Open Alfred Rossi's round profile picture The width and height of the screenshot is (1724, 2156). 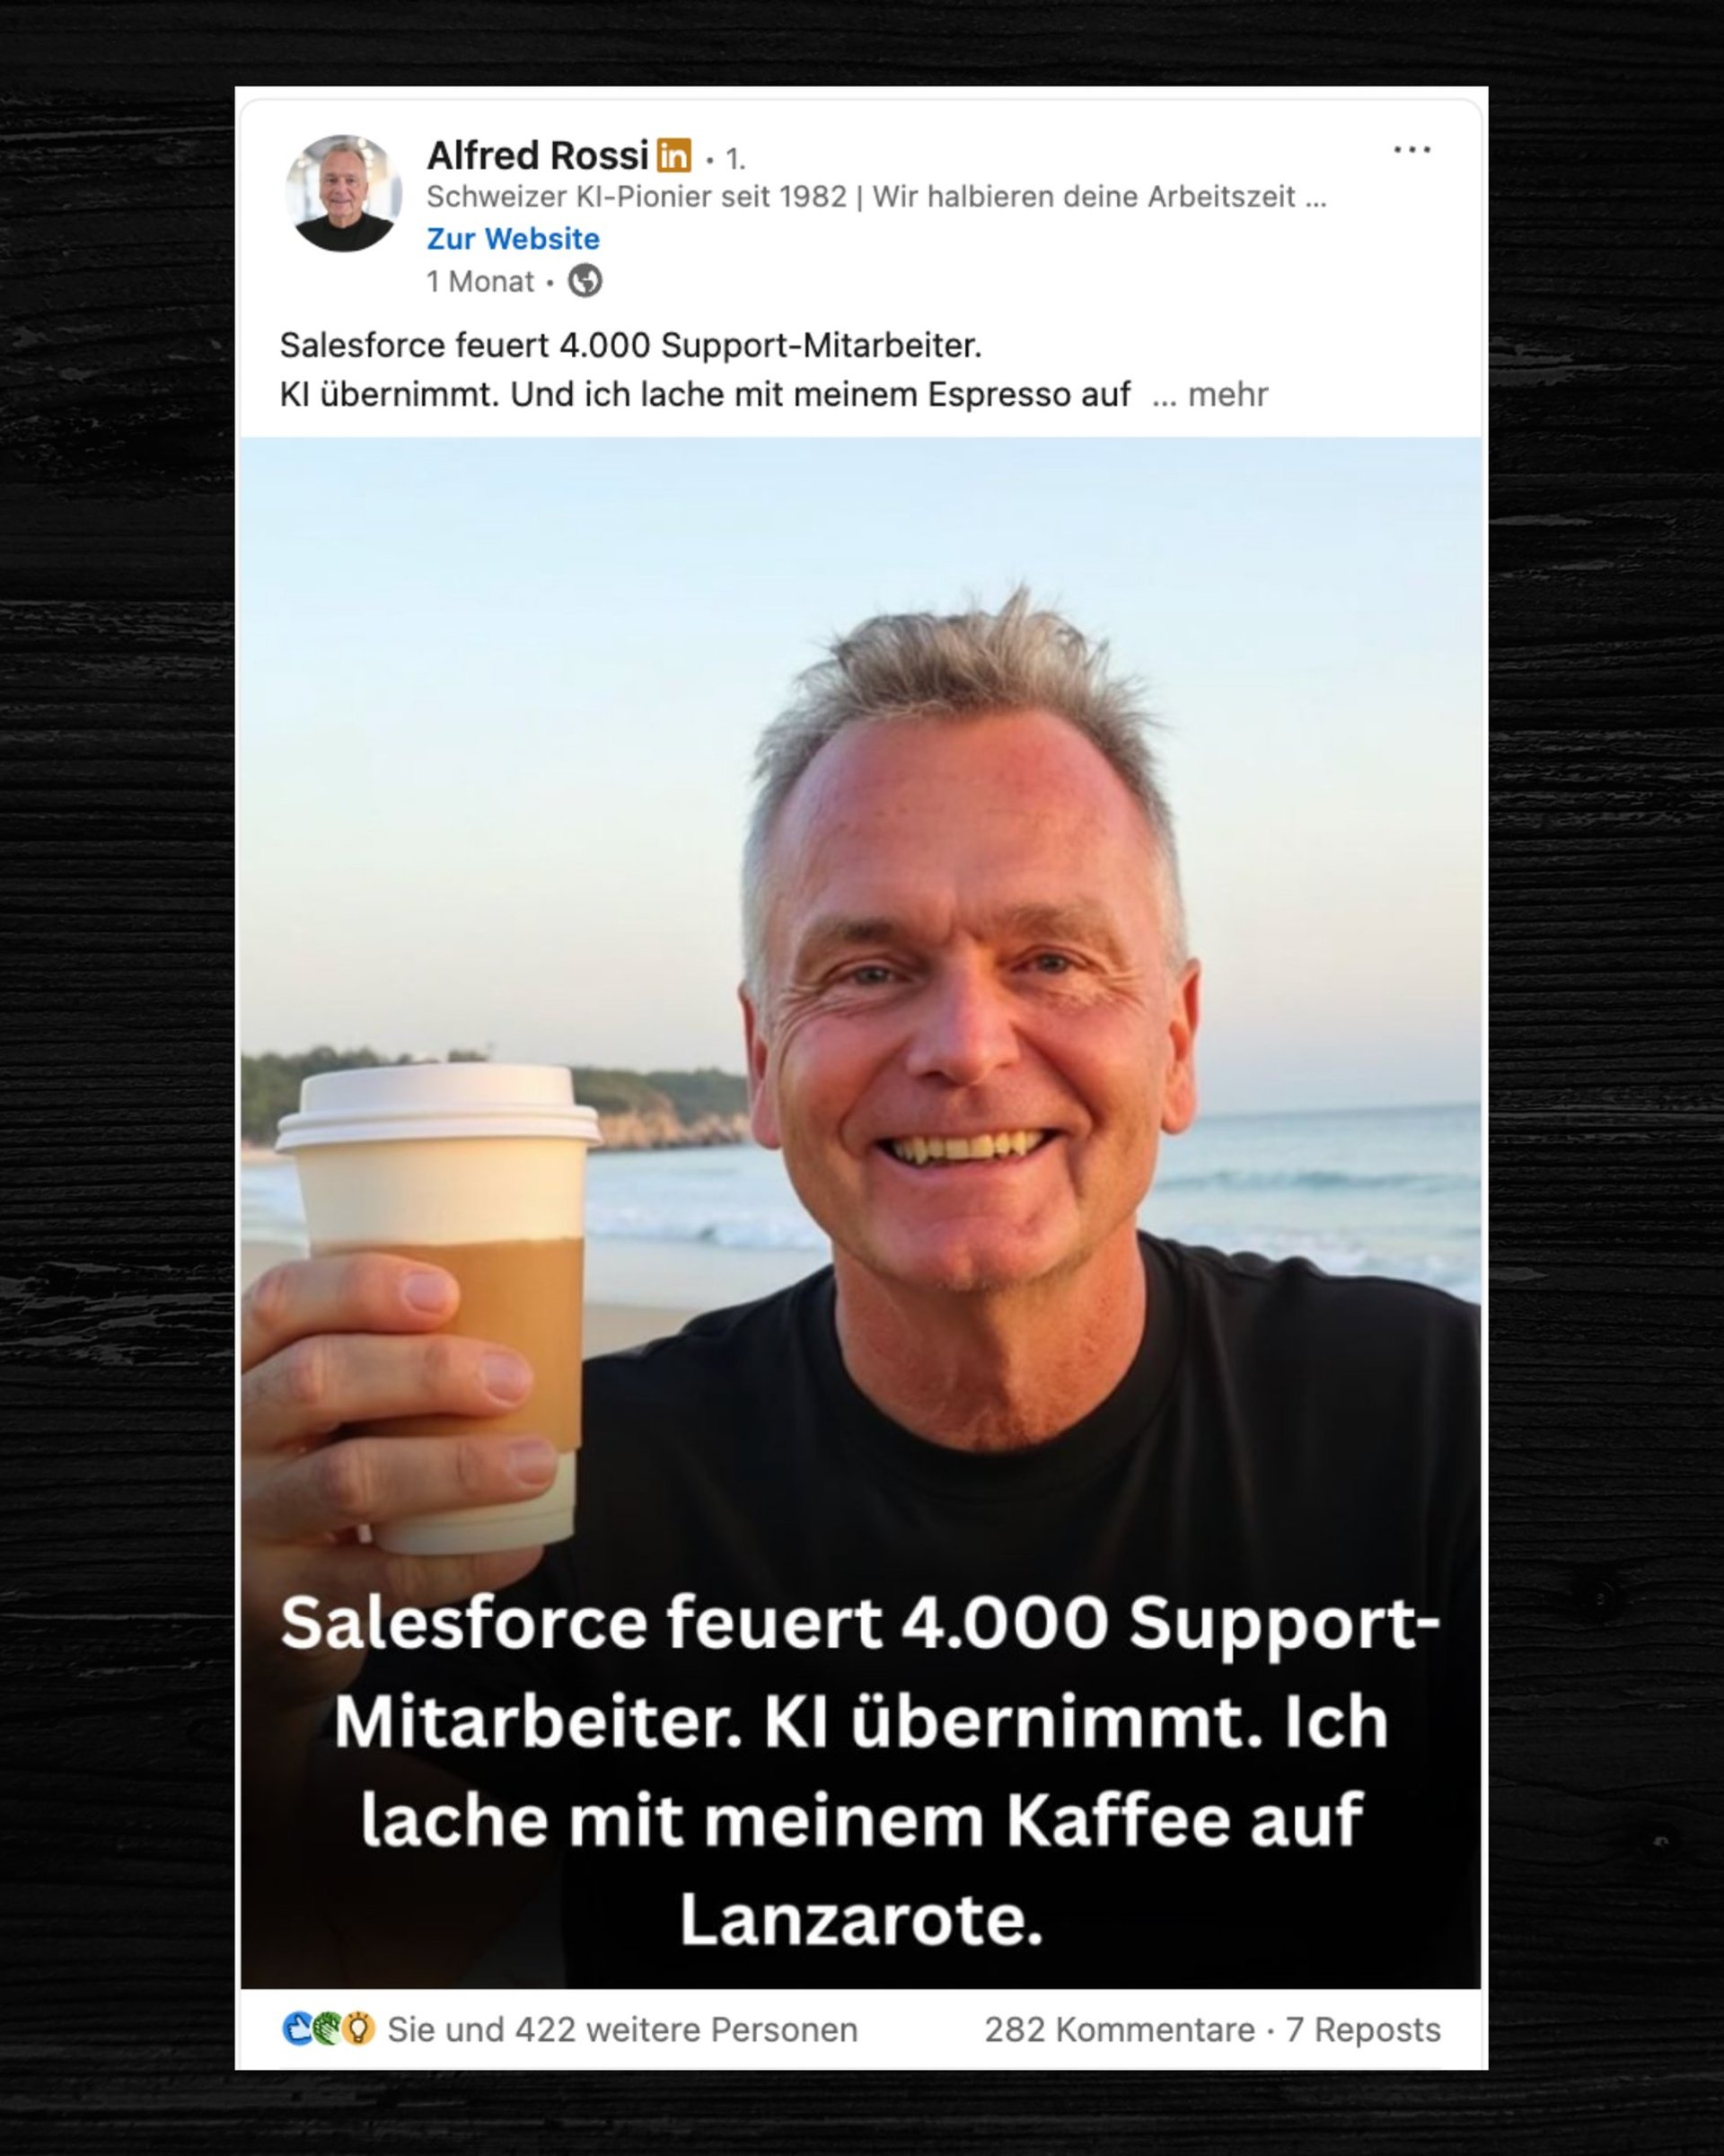(x=343, y=193)
